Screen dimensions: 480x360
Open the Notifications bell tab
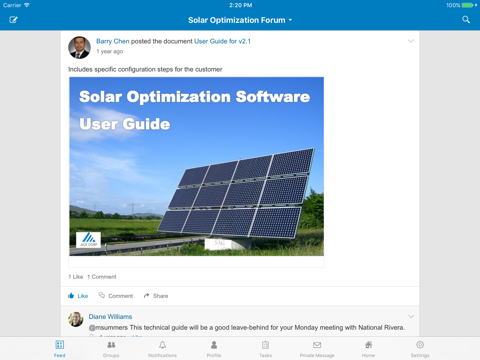[162, 349]
